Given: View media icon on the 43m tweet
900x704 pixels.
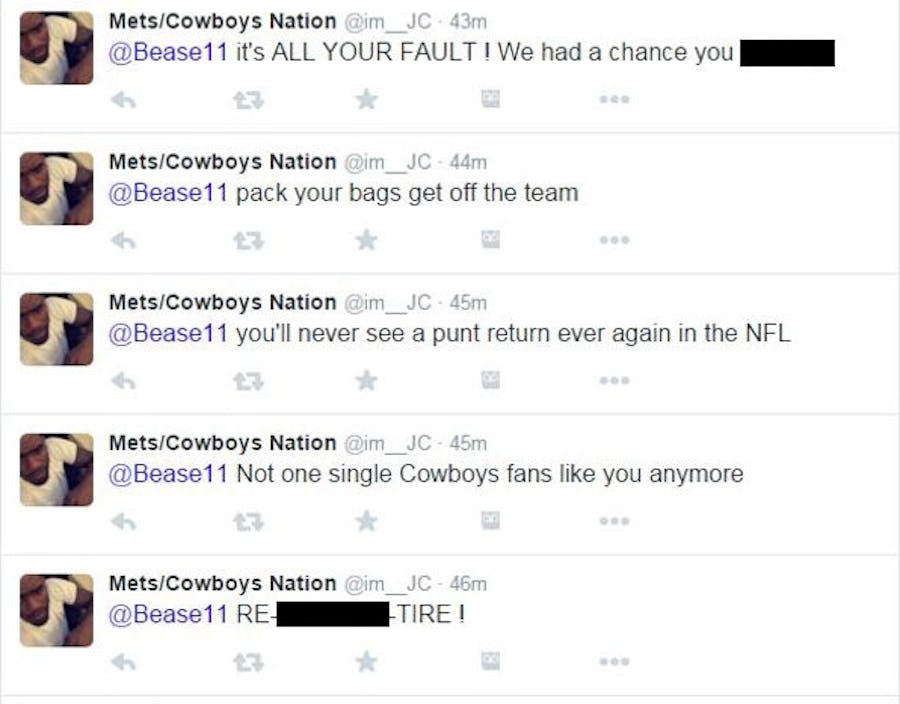Looking at the screenshot, I should (491, 99).
